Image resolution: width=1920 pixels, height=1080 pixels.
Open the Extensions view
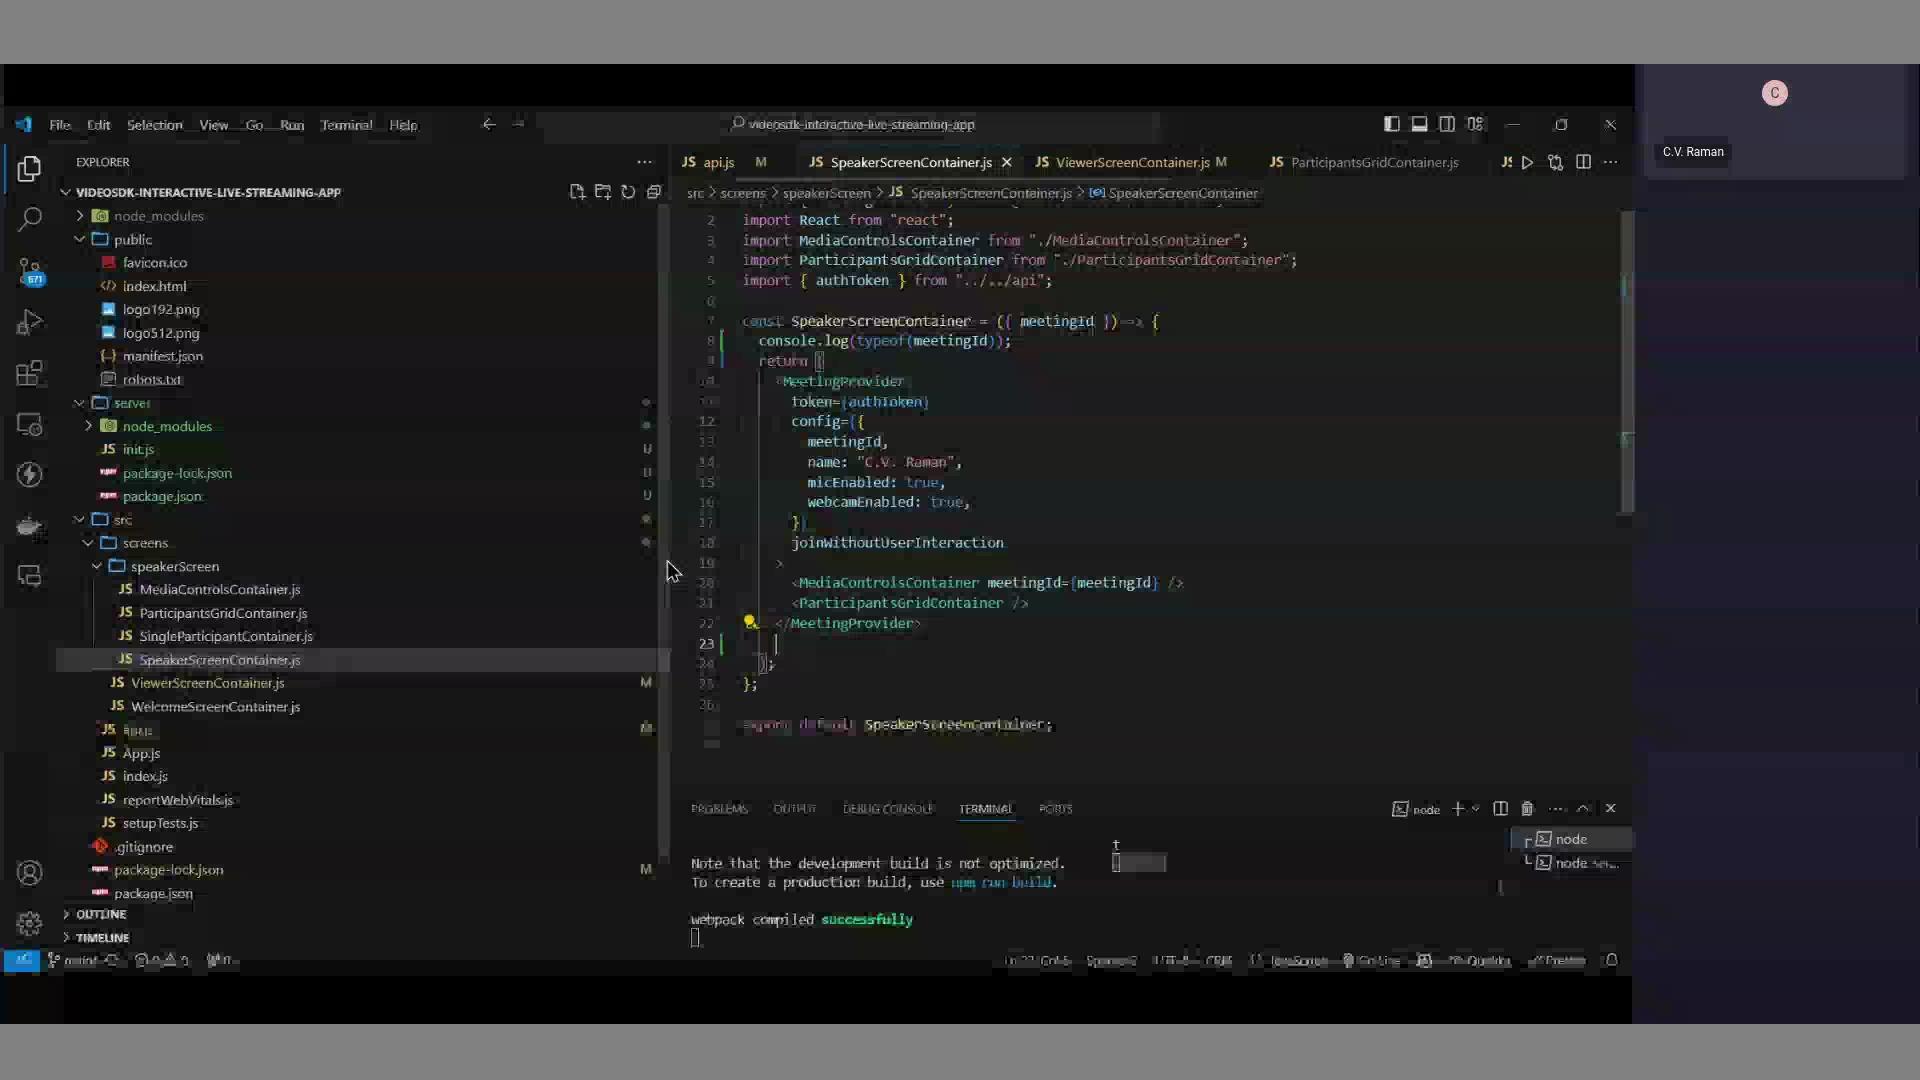coord(29,373)
